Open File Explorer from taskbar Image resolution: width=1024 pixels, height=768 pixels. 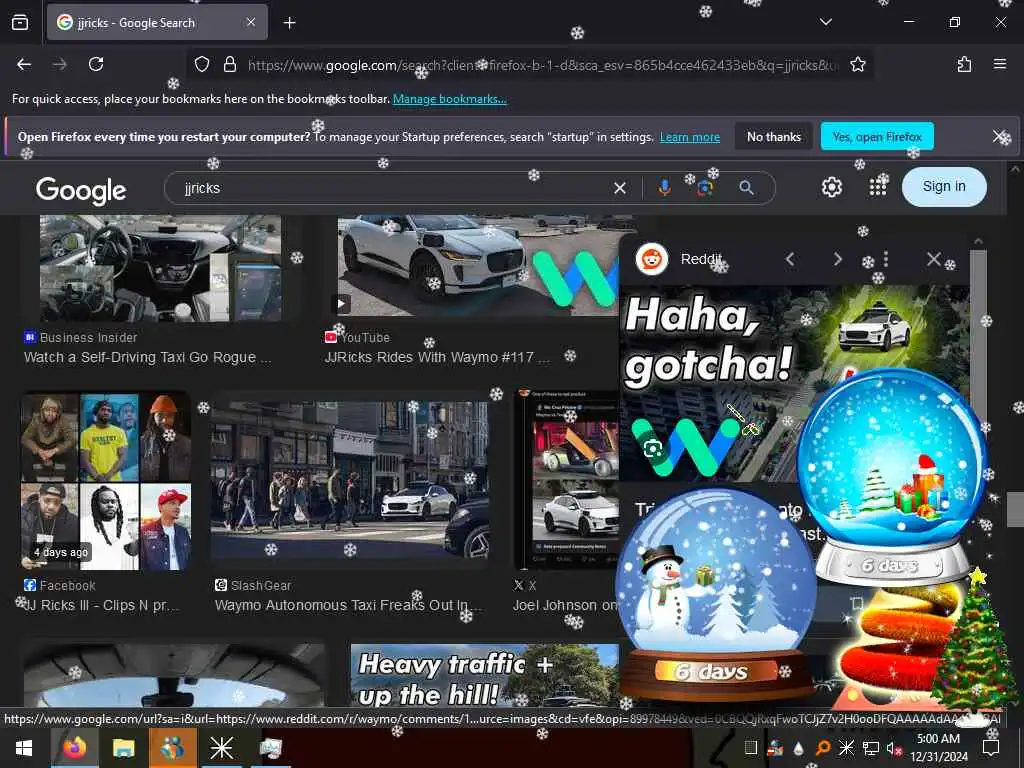pyautogui.click(x=123, y=748)
